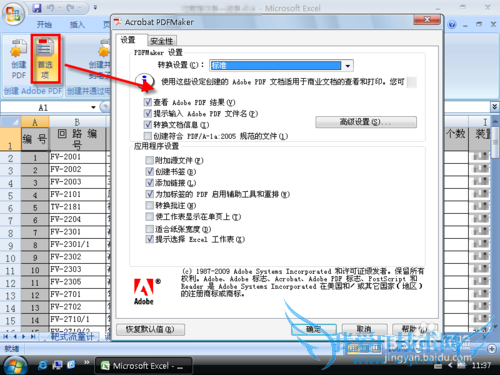Click next sheet navigation arrow
Image resolution: width=500 pixels, height=375 pixels.
(x=24, y=337)
